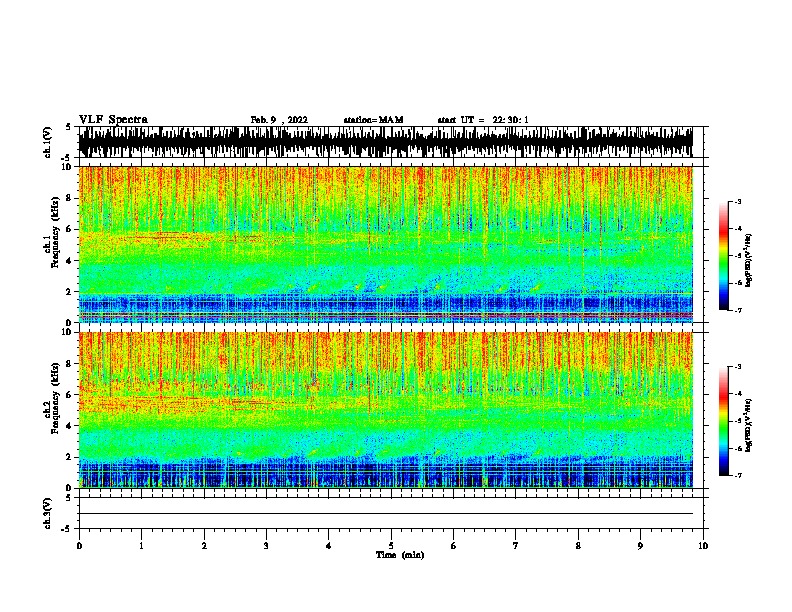Click the -7 label on ch.2 color bar
792x612 pixels.
[x=738, y=476]
